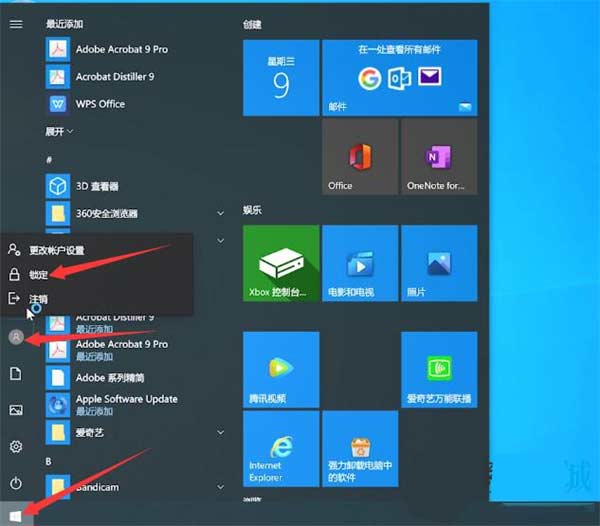Launch the Internet Explorer tile
This screenshot has height=526, width=600.
coord(281,449)
